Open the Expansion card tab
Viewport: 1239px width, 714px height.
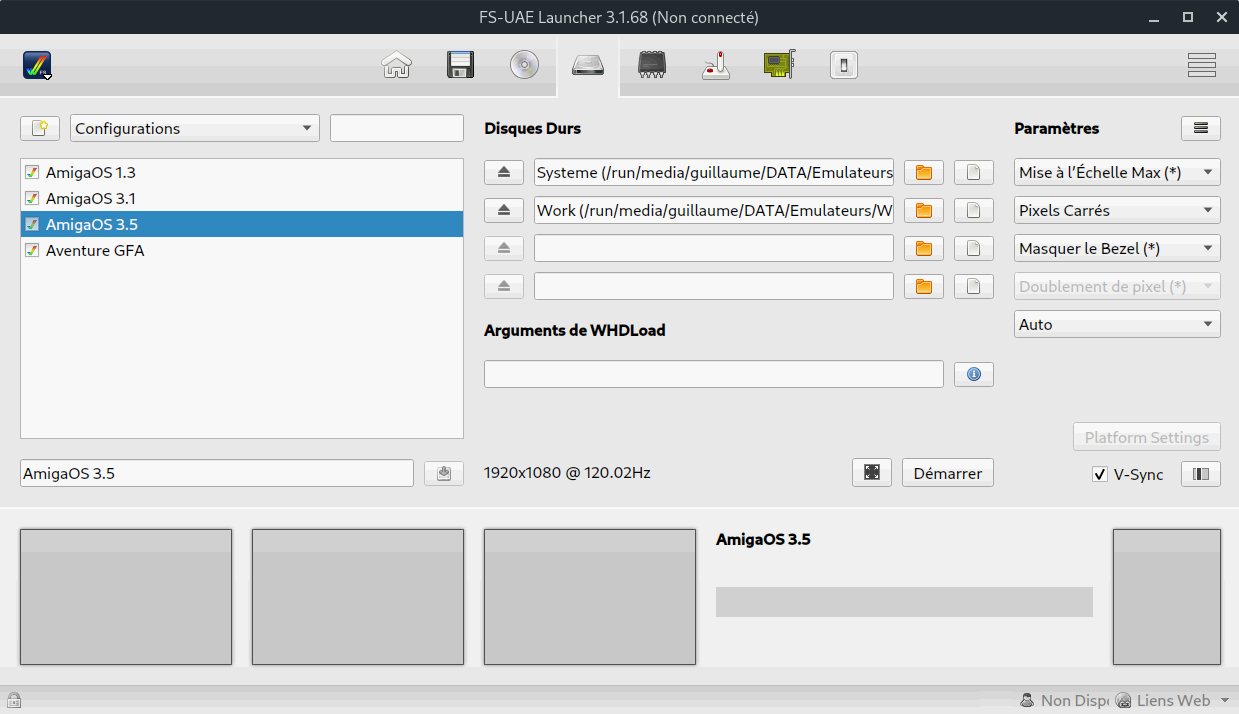[779, 66]
